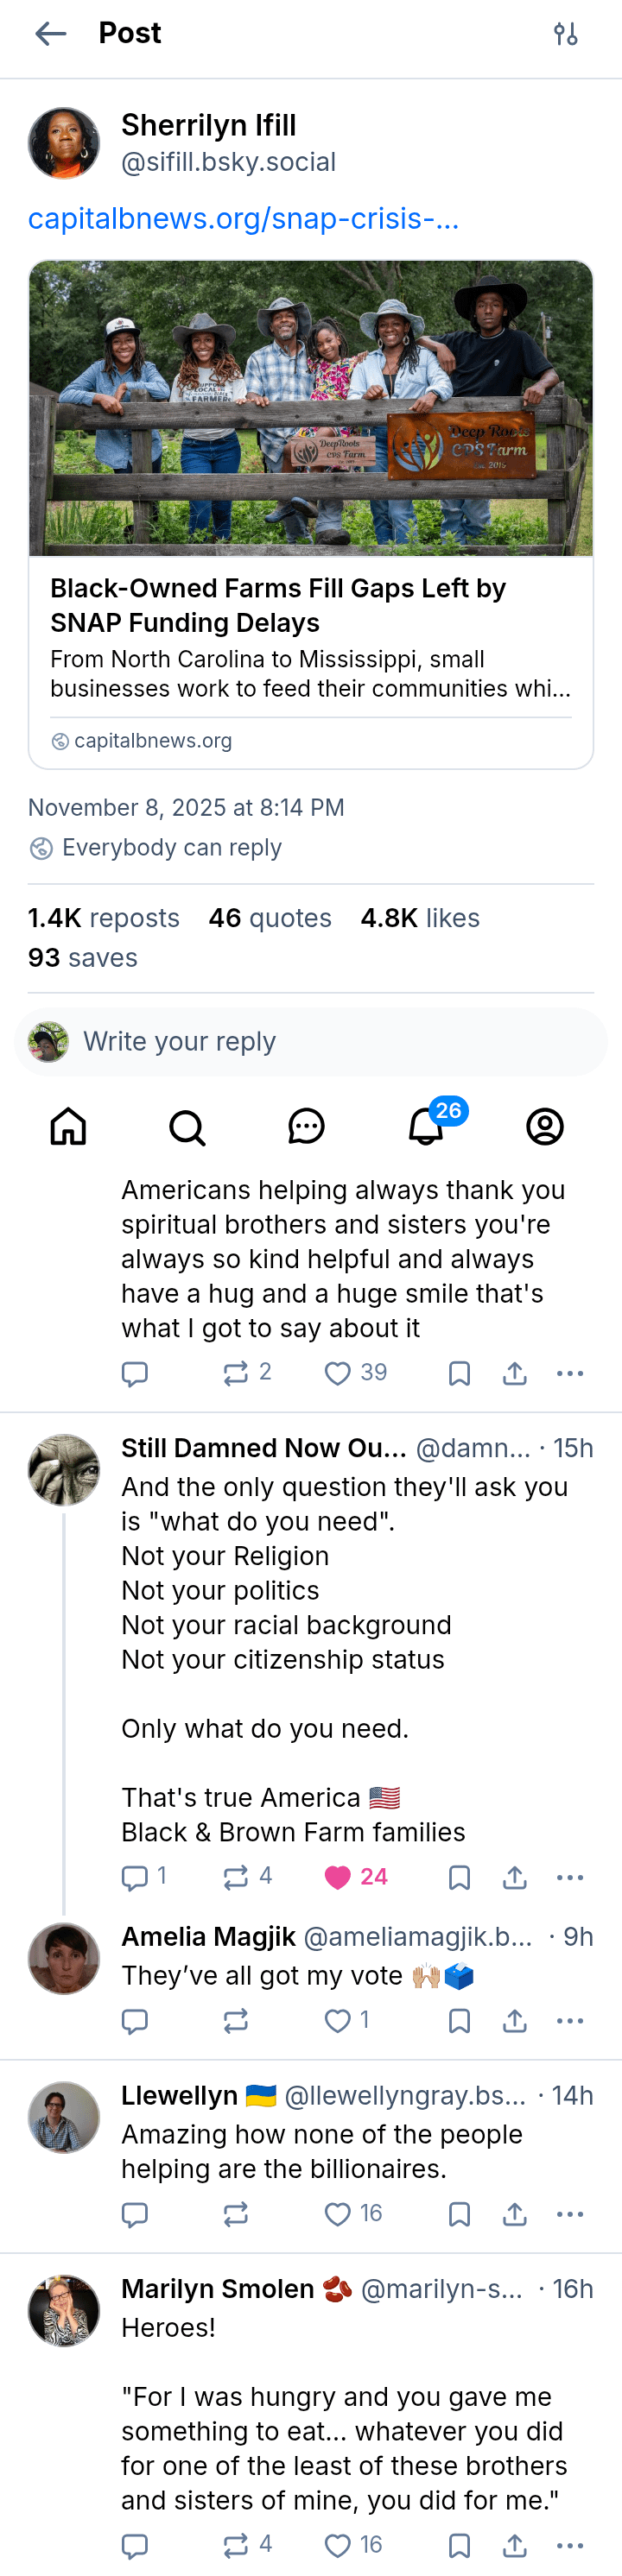Like Amelia Magjik's reply
This screenshot has width=622, height=2576.
pyautogui.click(x=338, y=2021)
